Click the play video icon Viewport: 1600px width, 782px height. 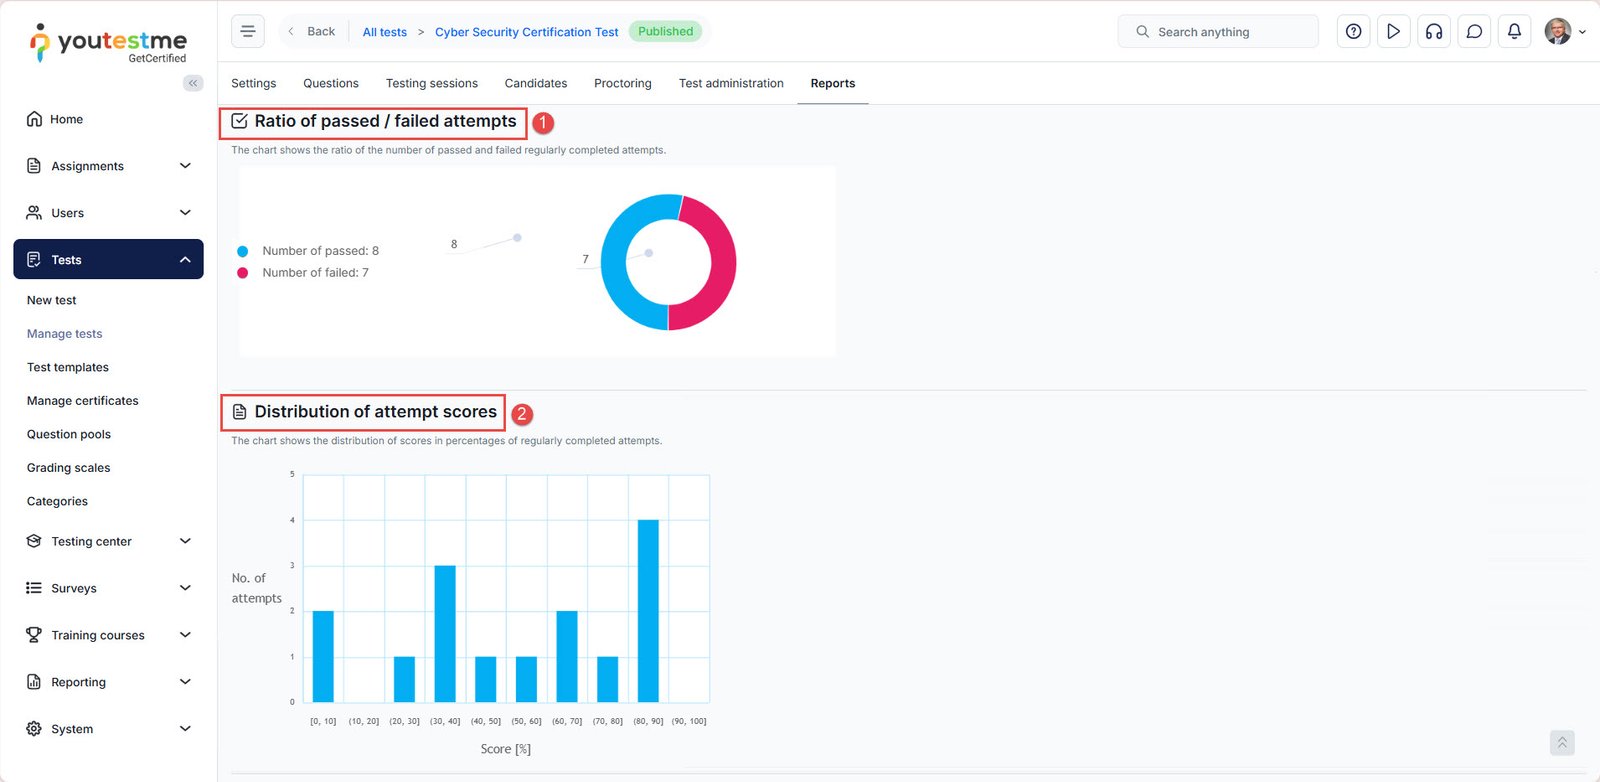coord(1393,31)
